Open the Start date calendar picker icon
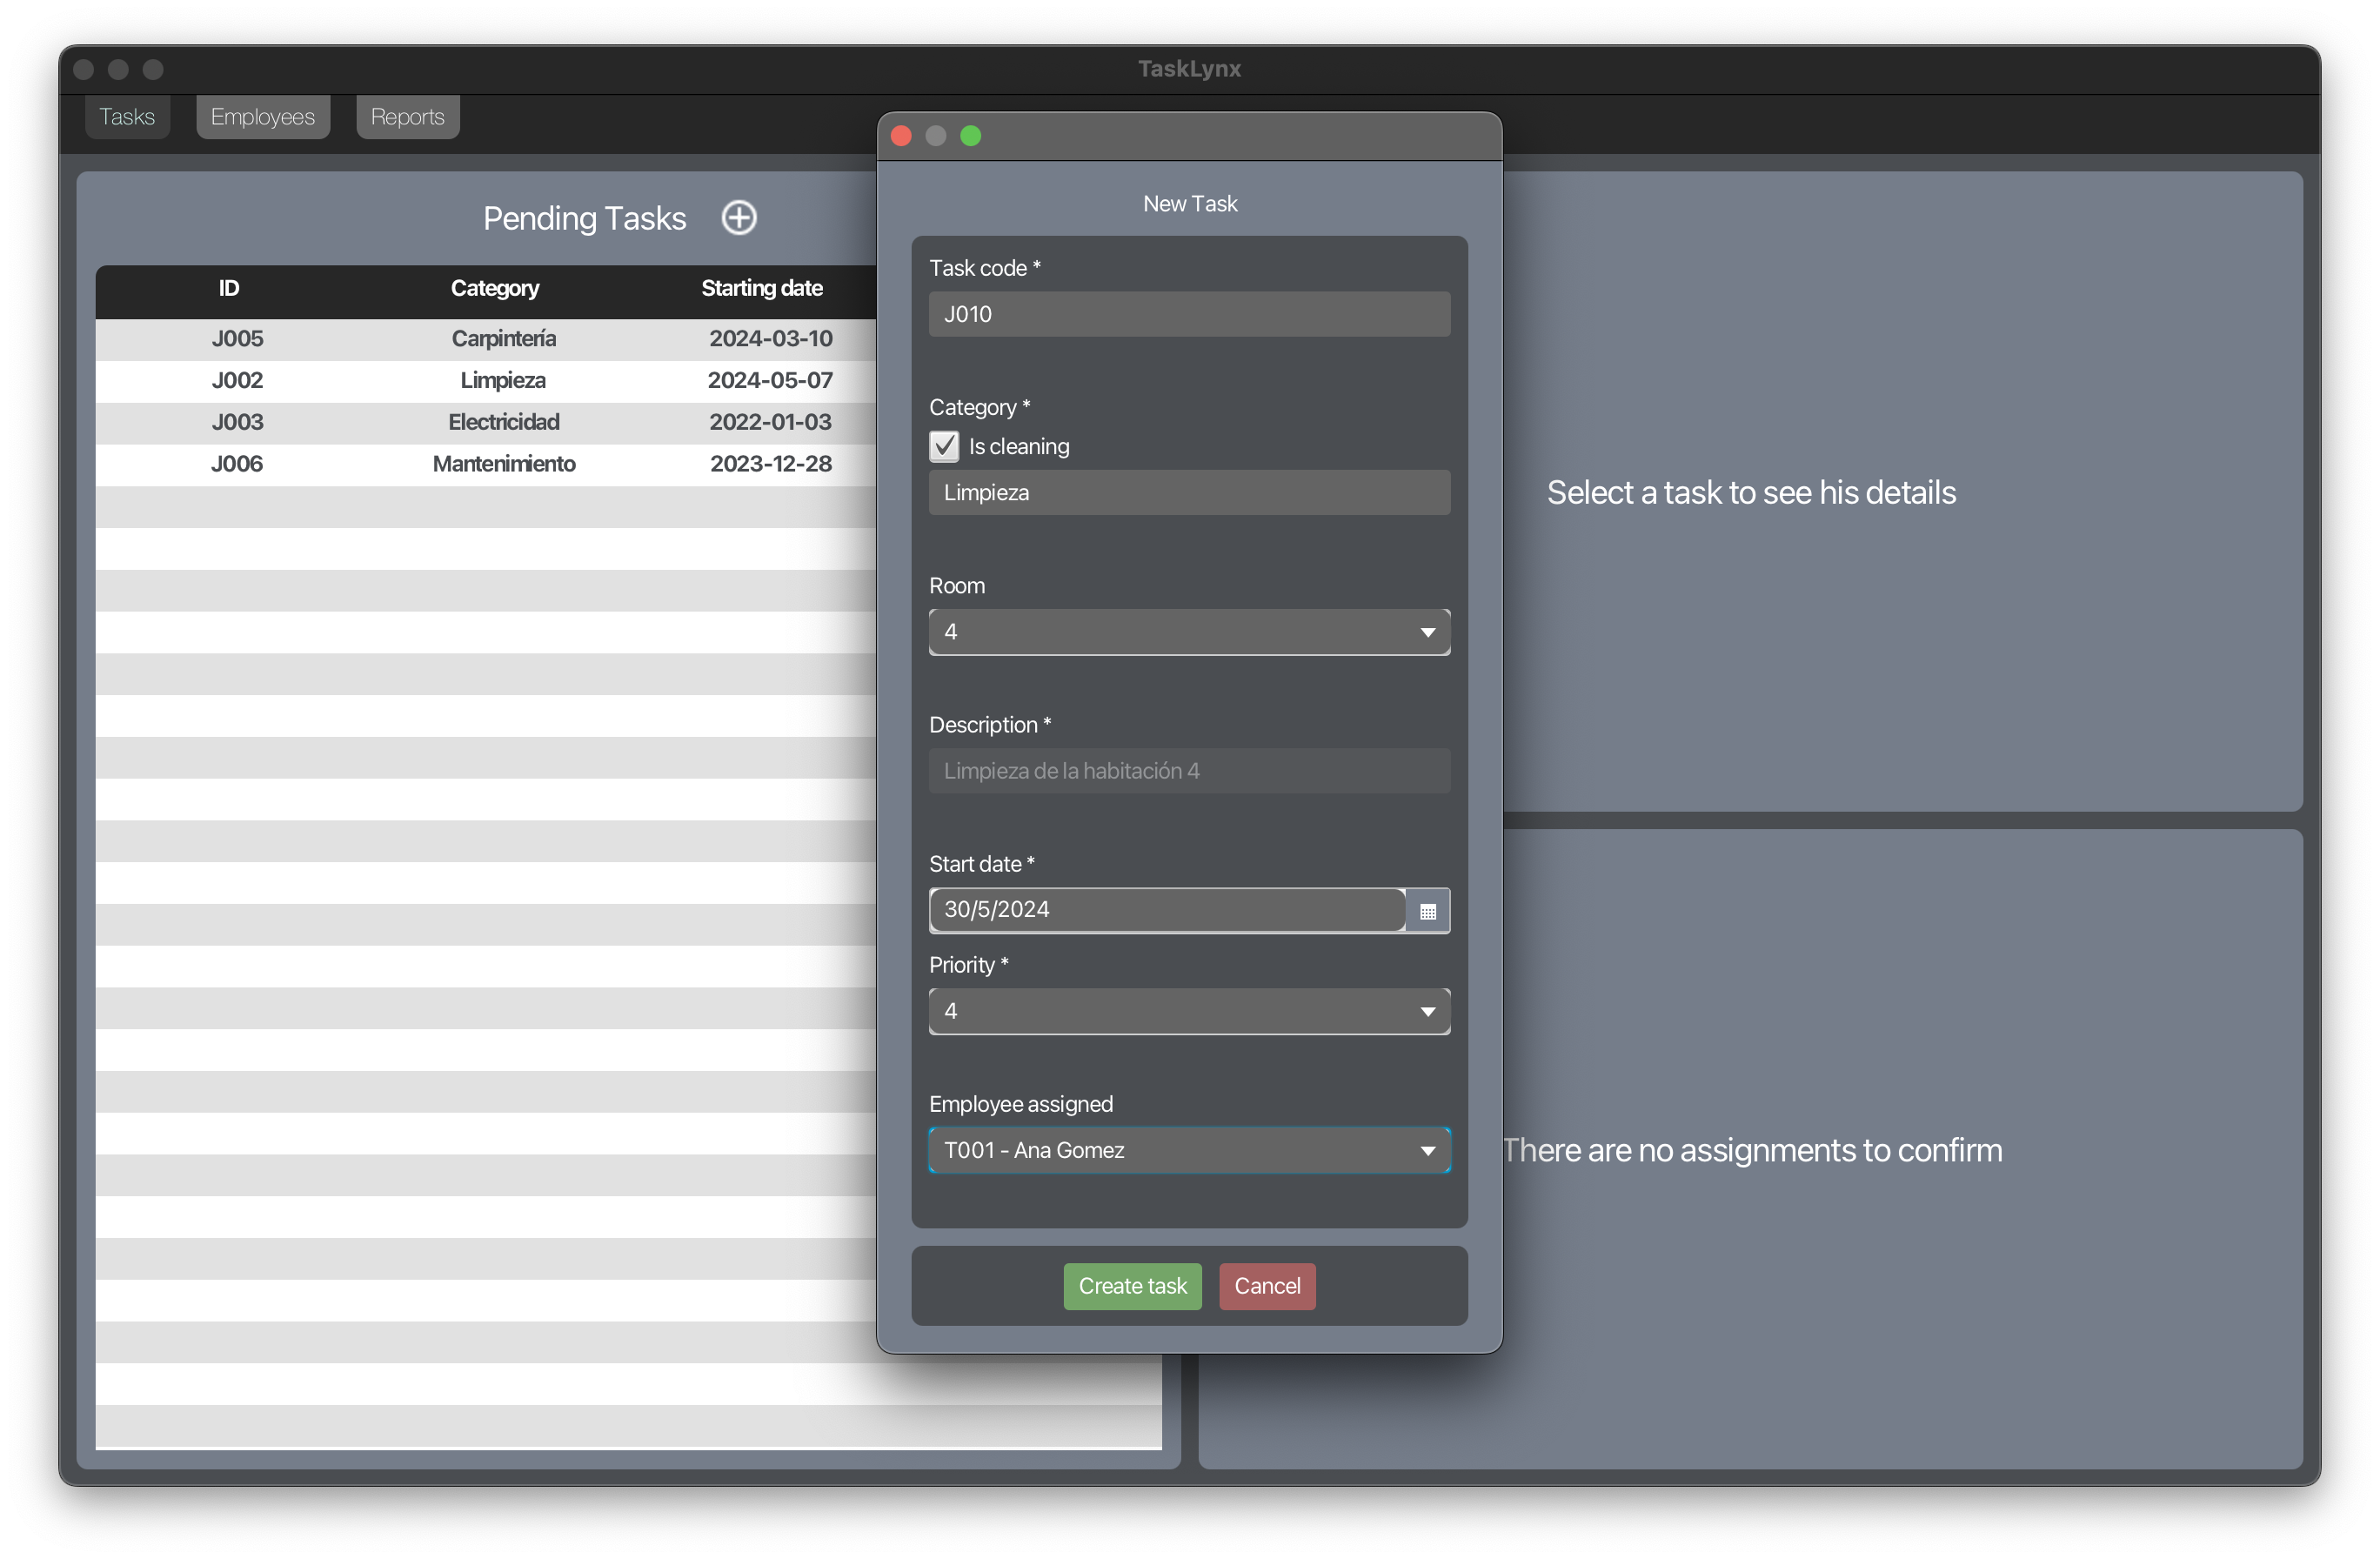This screenshot has width=2380, height=1559. click(1427, 911)
